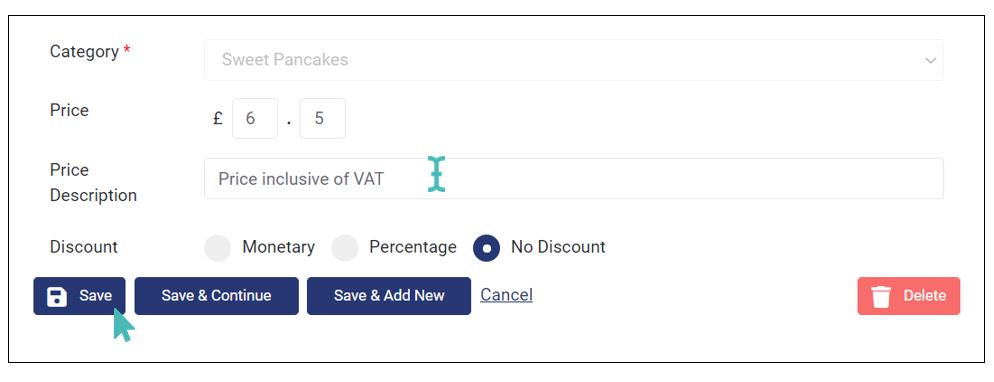Focus the pence price field showing 5
Image resolution: width=994 pixels, height=382 pixels.
323,118
